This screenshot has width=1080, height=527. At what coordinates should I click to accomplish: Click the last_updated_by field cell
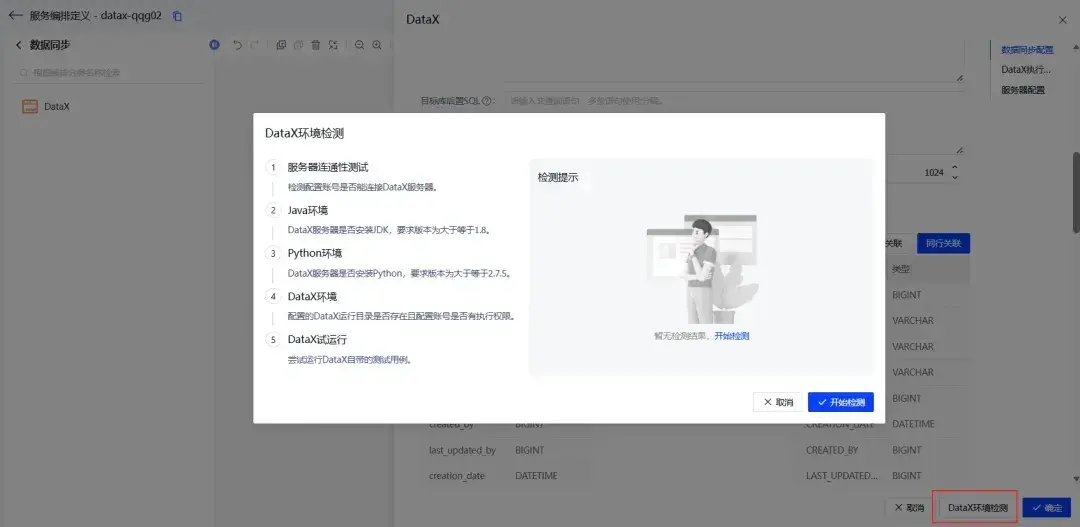(x=462, y=451)
